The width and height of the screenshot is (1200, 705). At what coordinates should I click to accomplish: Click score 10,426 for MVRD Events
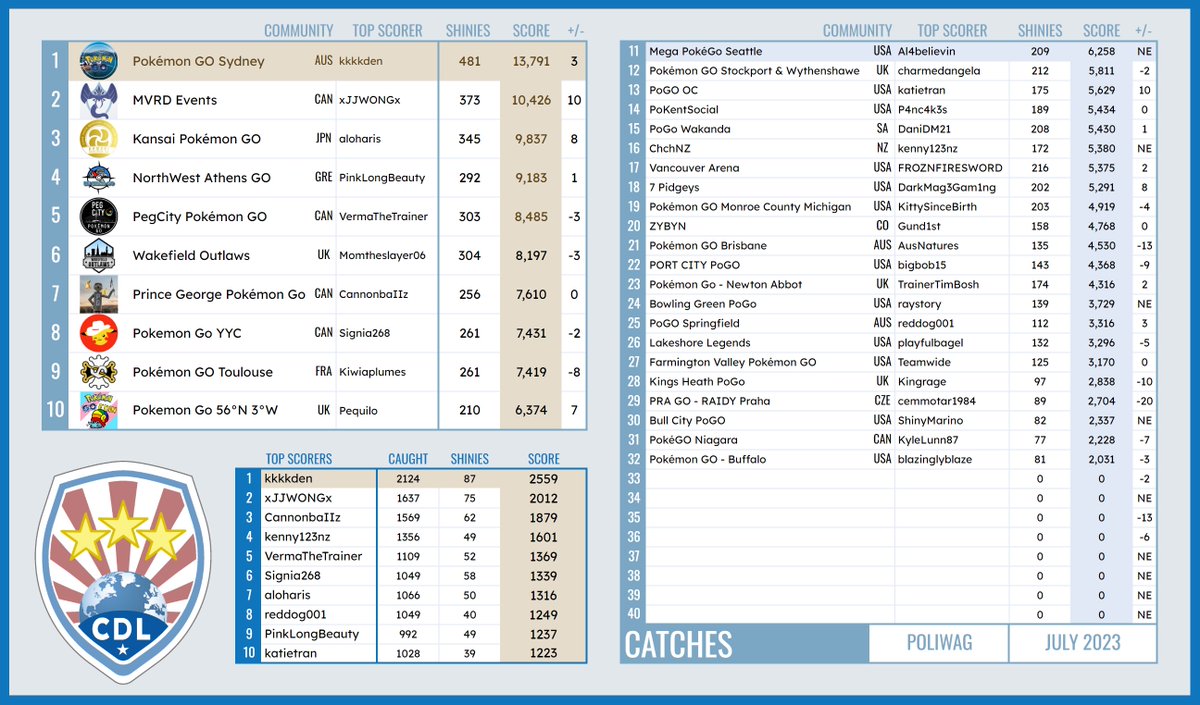[x=531, y=100]
